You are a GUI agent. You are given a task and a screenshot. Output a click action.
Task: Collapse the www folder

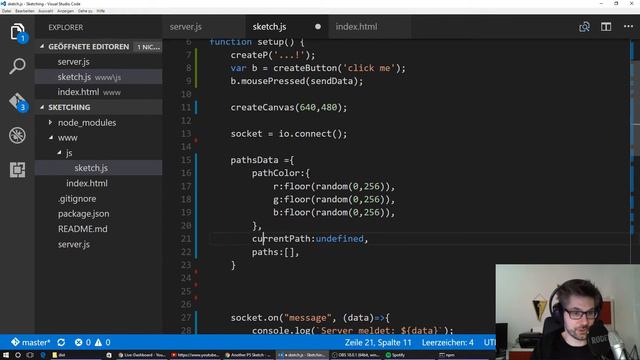click(51, 138)
